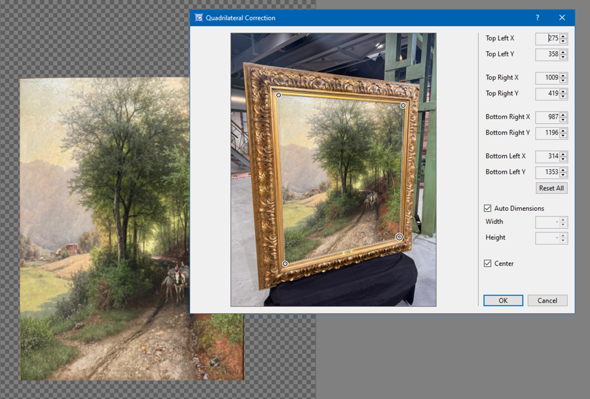Decrease the Bottom Right Y stepper value
This screenshot has width=590, height=399.
point(563,135)
